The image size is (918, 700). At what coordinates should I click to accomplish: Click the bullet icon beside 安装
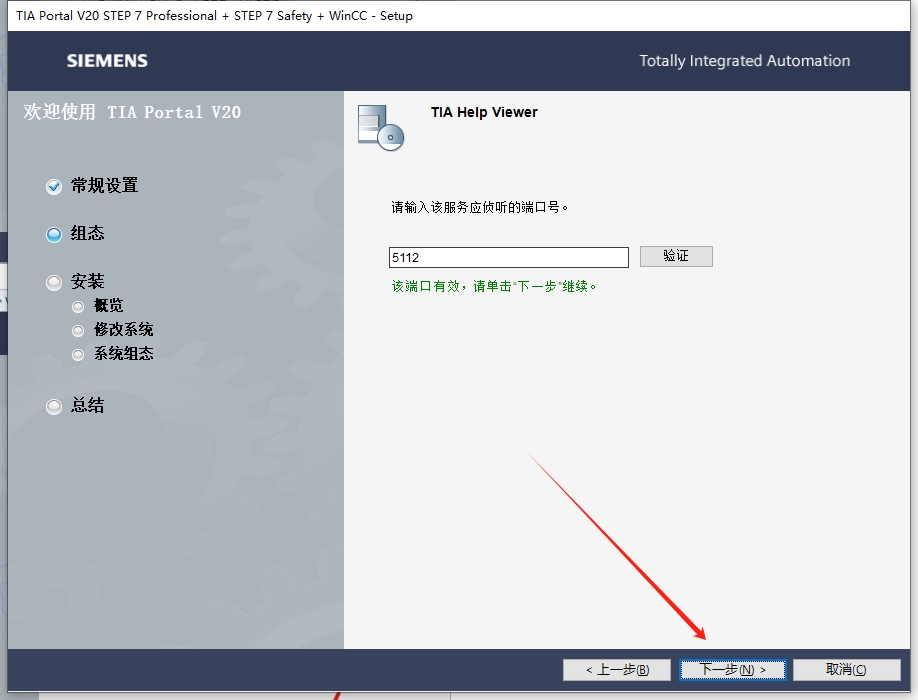[x=54, y=283]
